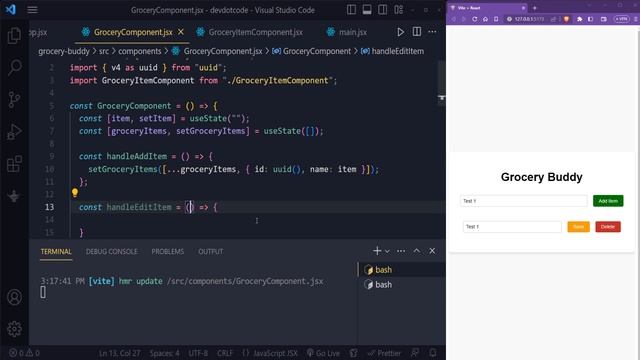Open editor More Actions ellipsis
Viewport: 640px width, 360px height.
pyautogui.click(x=432, y=32)
